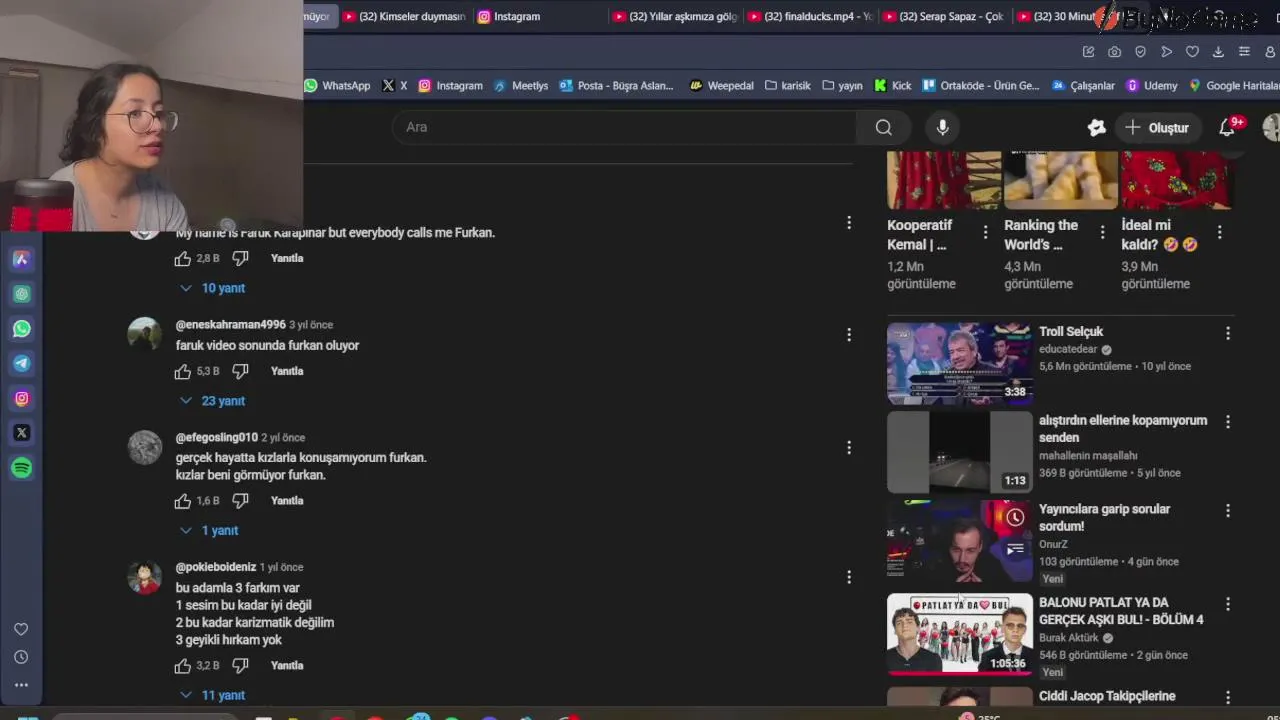Switch to the Yıllar aşkımıza gölge tab
1280x720 pixels.
click(x=674, y=16)
